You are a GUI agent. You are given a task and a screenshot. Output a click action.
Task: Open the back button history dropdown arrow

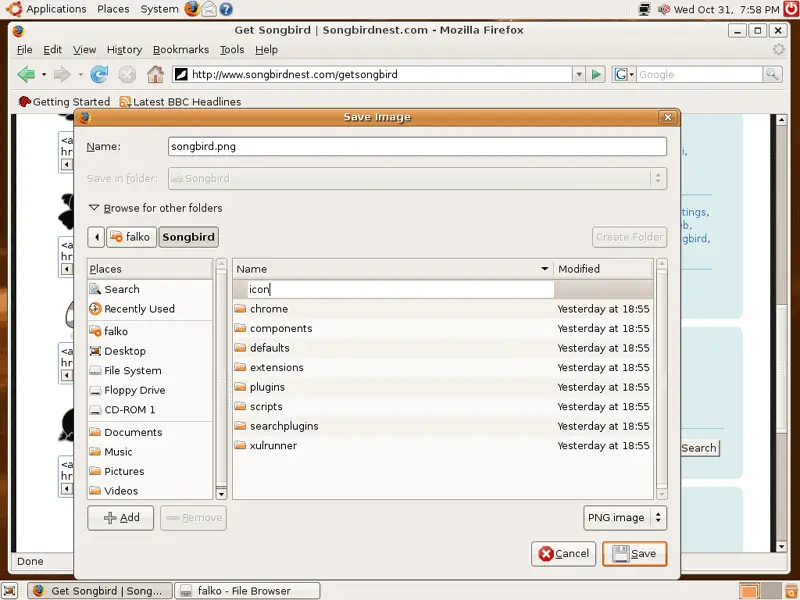44,74
